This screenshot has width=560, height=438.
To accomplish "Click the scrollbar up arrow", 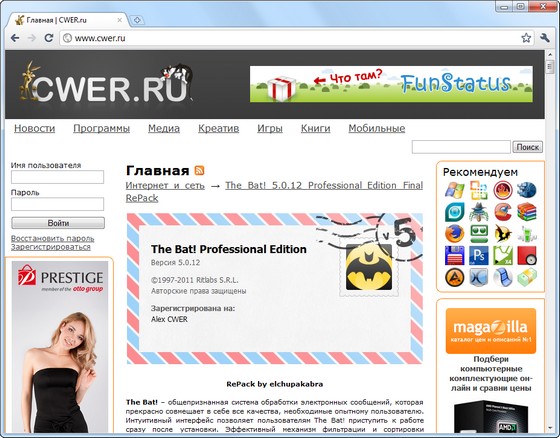I will (x=550, y=55).
